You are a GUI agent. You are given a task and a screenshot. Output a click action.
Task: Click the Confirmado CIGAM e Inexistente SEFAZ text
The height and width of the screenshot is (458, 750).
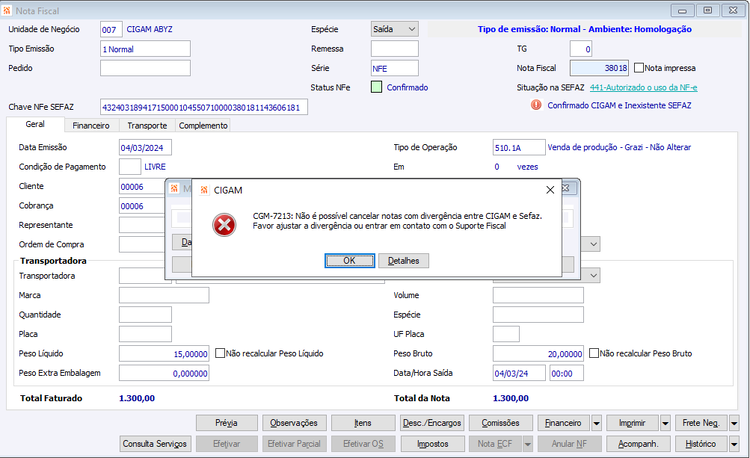pos(619,105)
